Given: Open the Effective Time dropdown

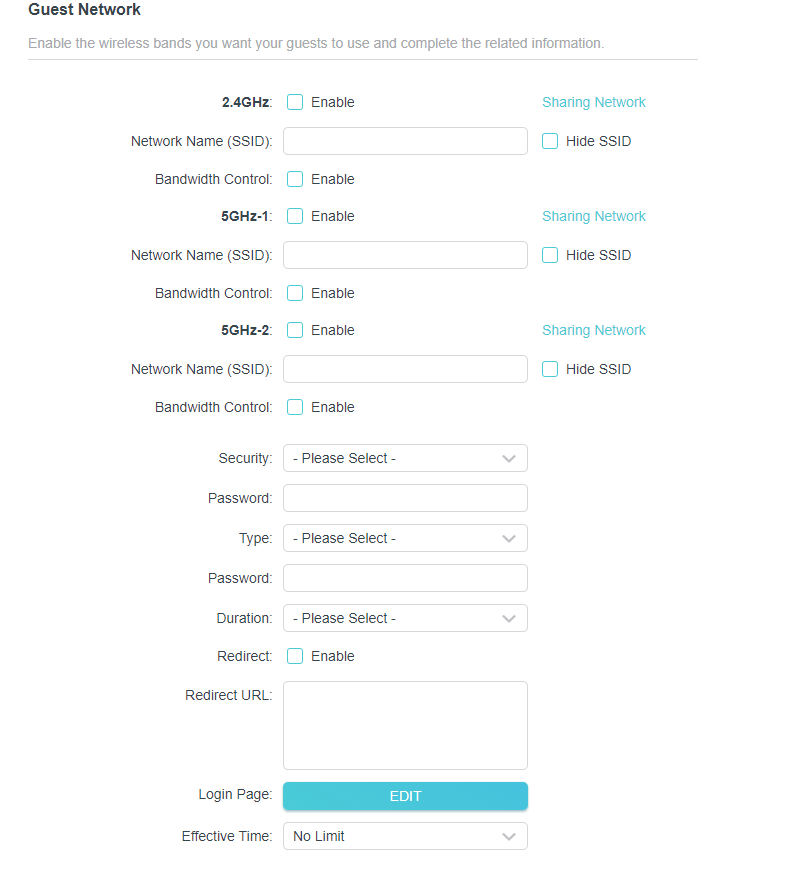Looking at the screenshot, I should point(405,836).
